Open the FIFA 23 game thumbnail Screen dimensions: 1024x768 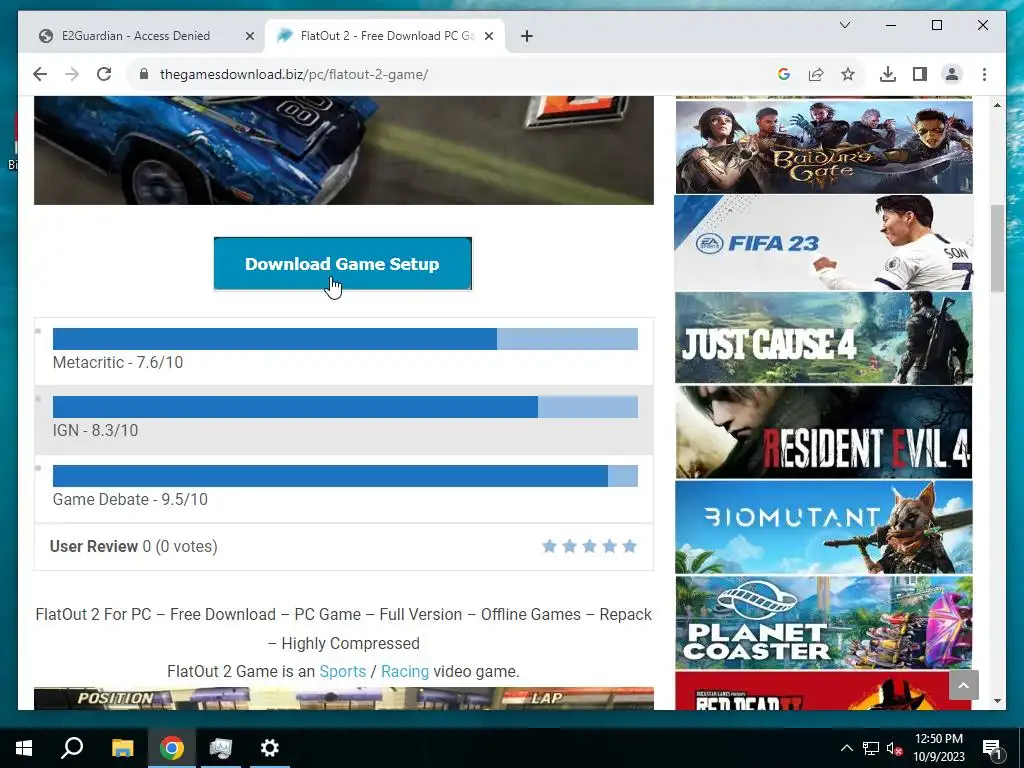824,242
